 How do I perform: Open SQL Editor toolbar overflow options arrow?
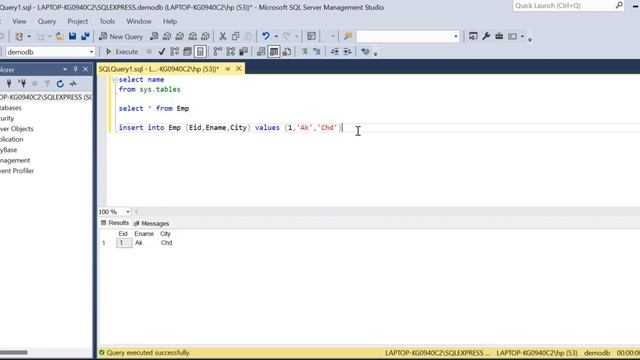tap(376, 53)
